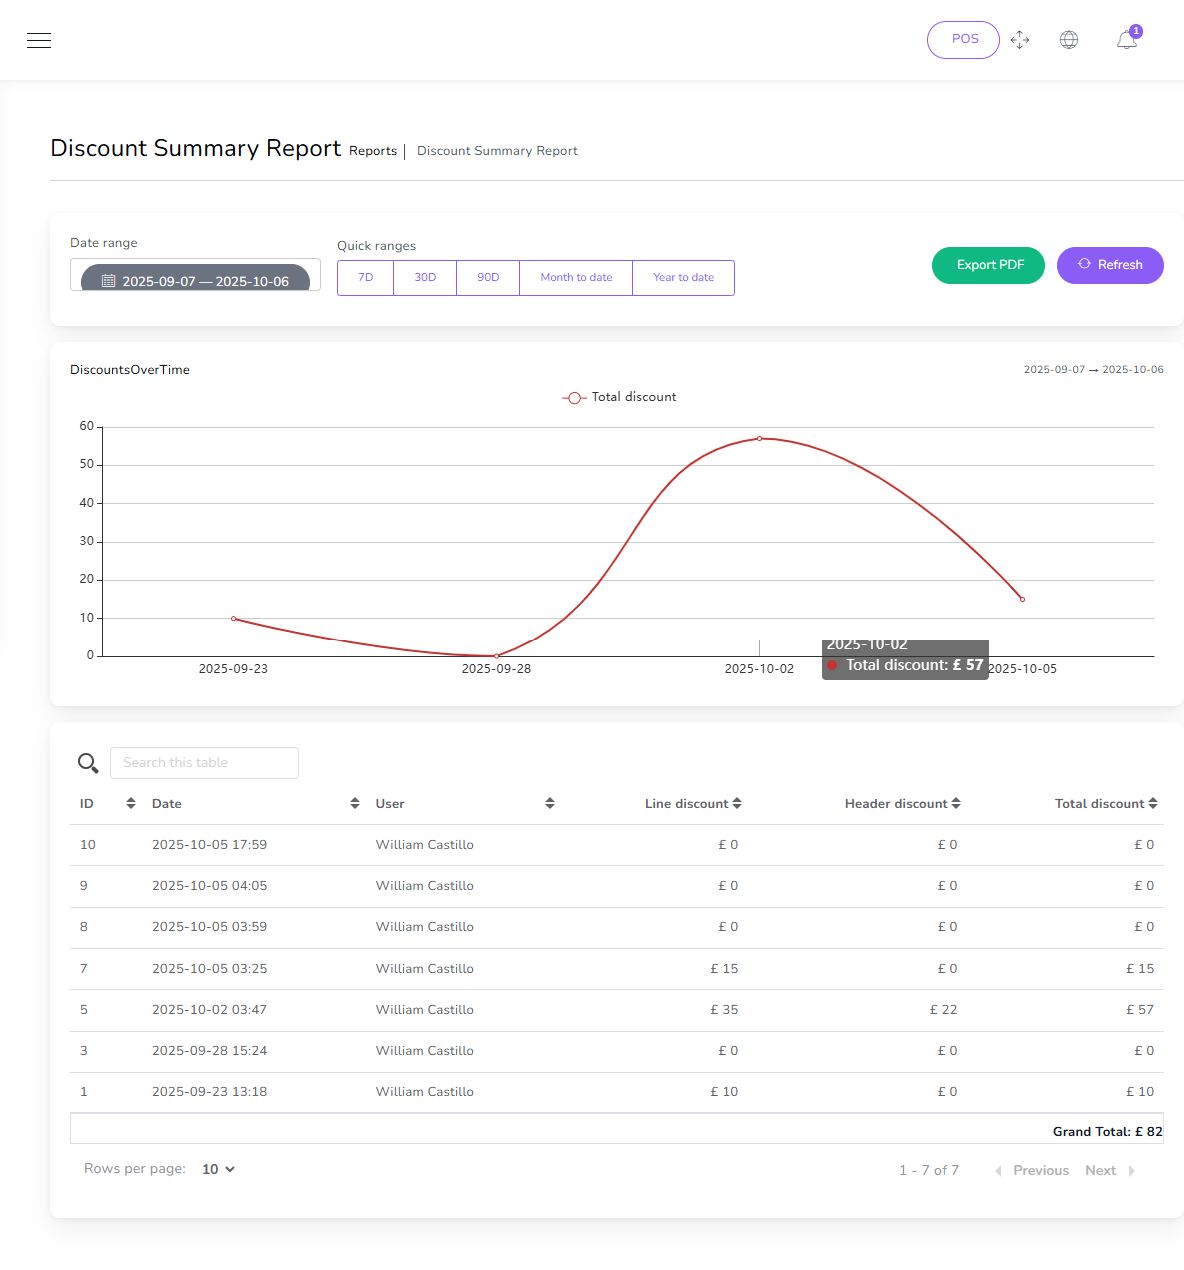
Task: Open the language globe icon
Action: click(x=1069, y=40)
